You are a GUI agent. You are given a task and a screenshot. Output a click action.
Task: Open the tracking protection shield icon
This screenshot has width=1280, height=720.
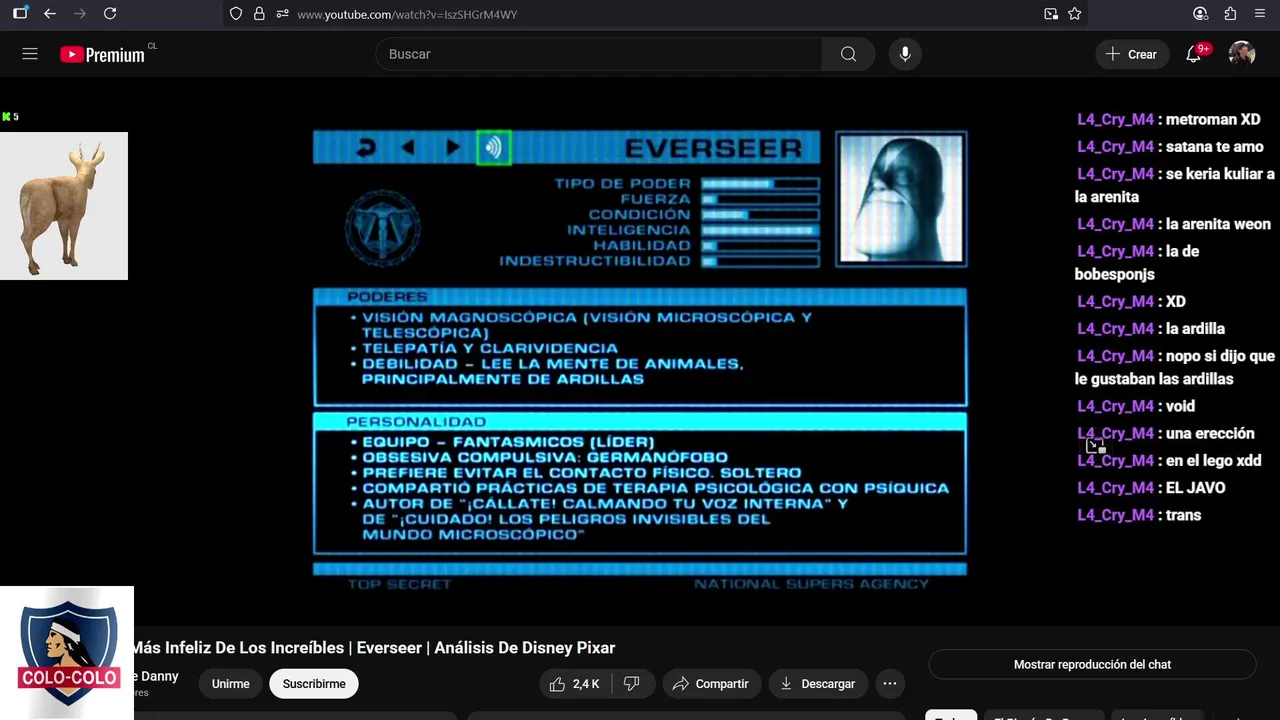pyautogui.click(x=236, y=14)
